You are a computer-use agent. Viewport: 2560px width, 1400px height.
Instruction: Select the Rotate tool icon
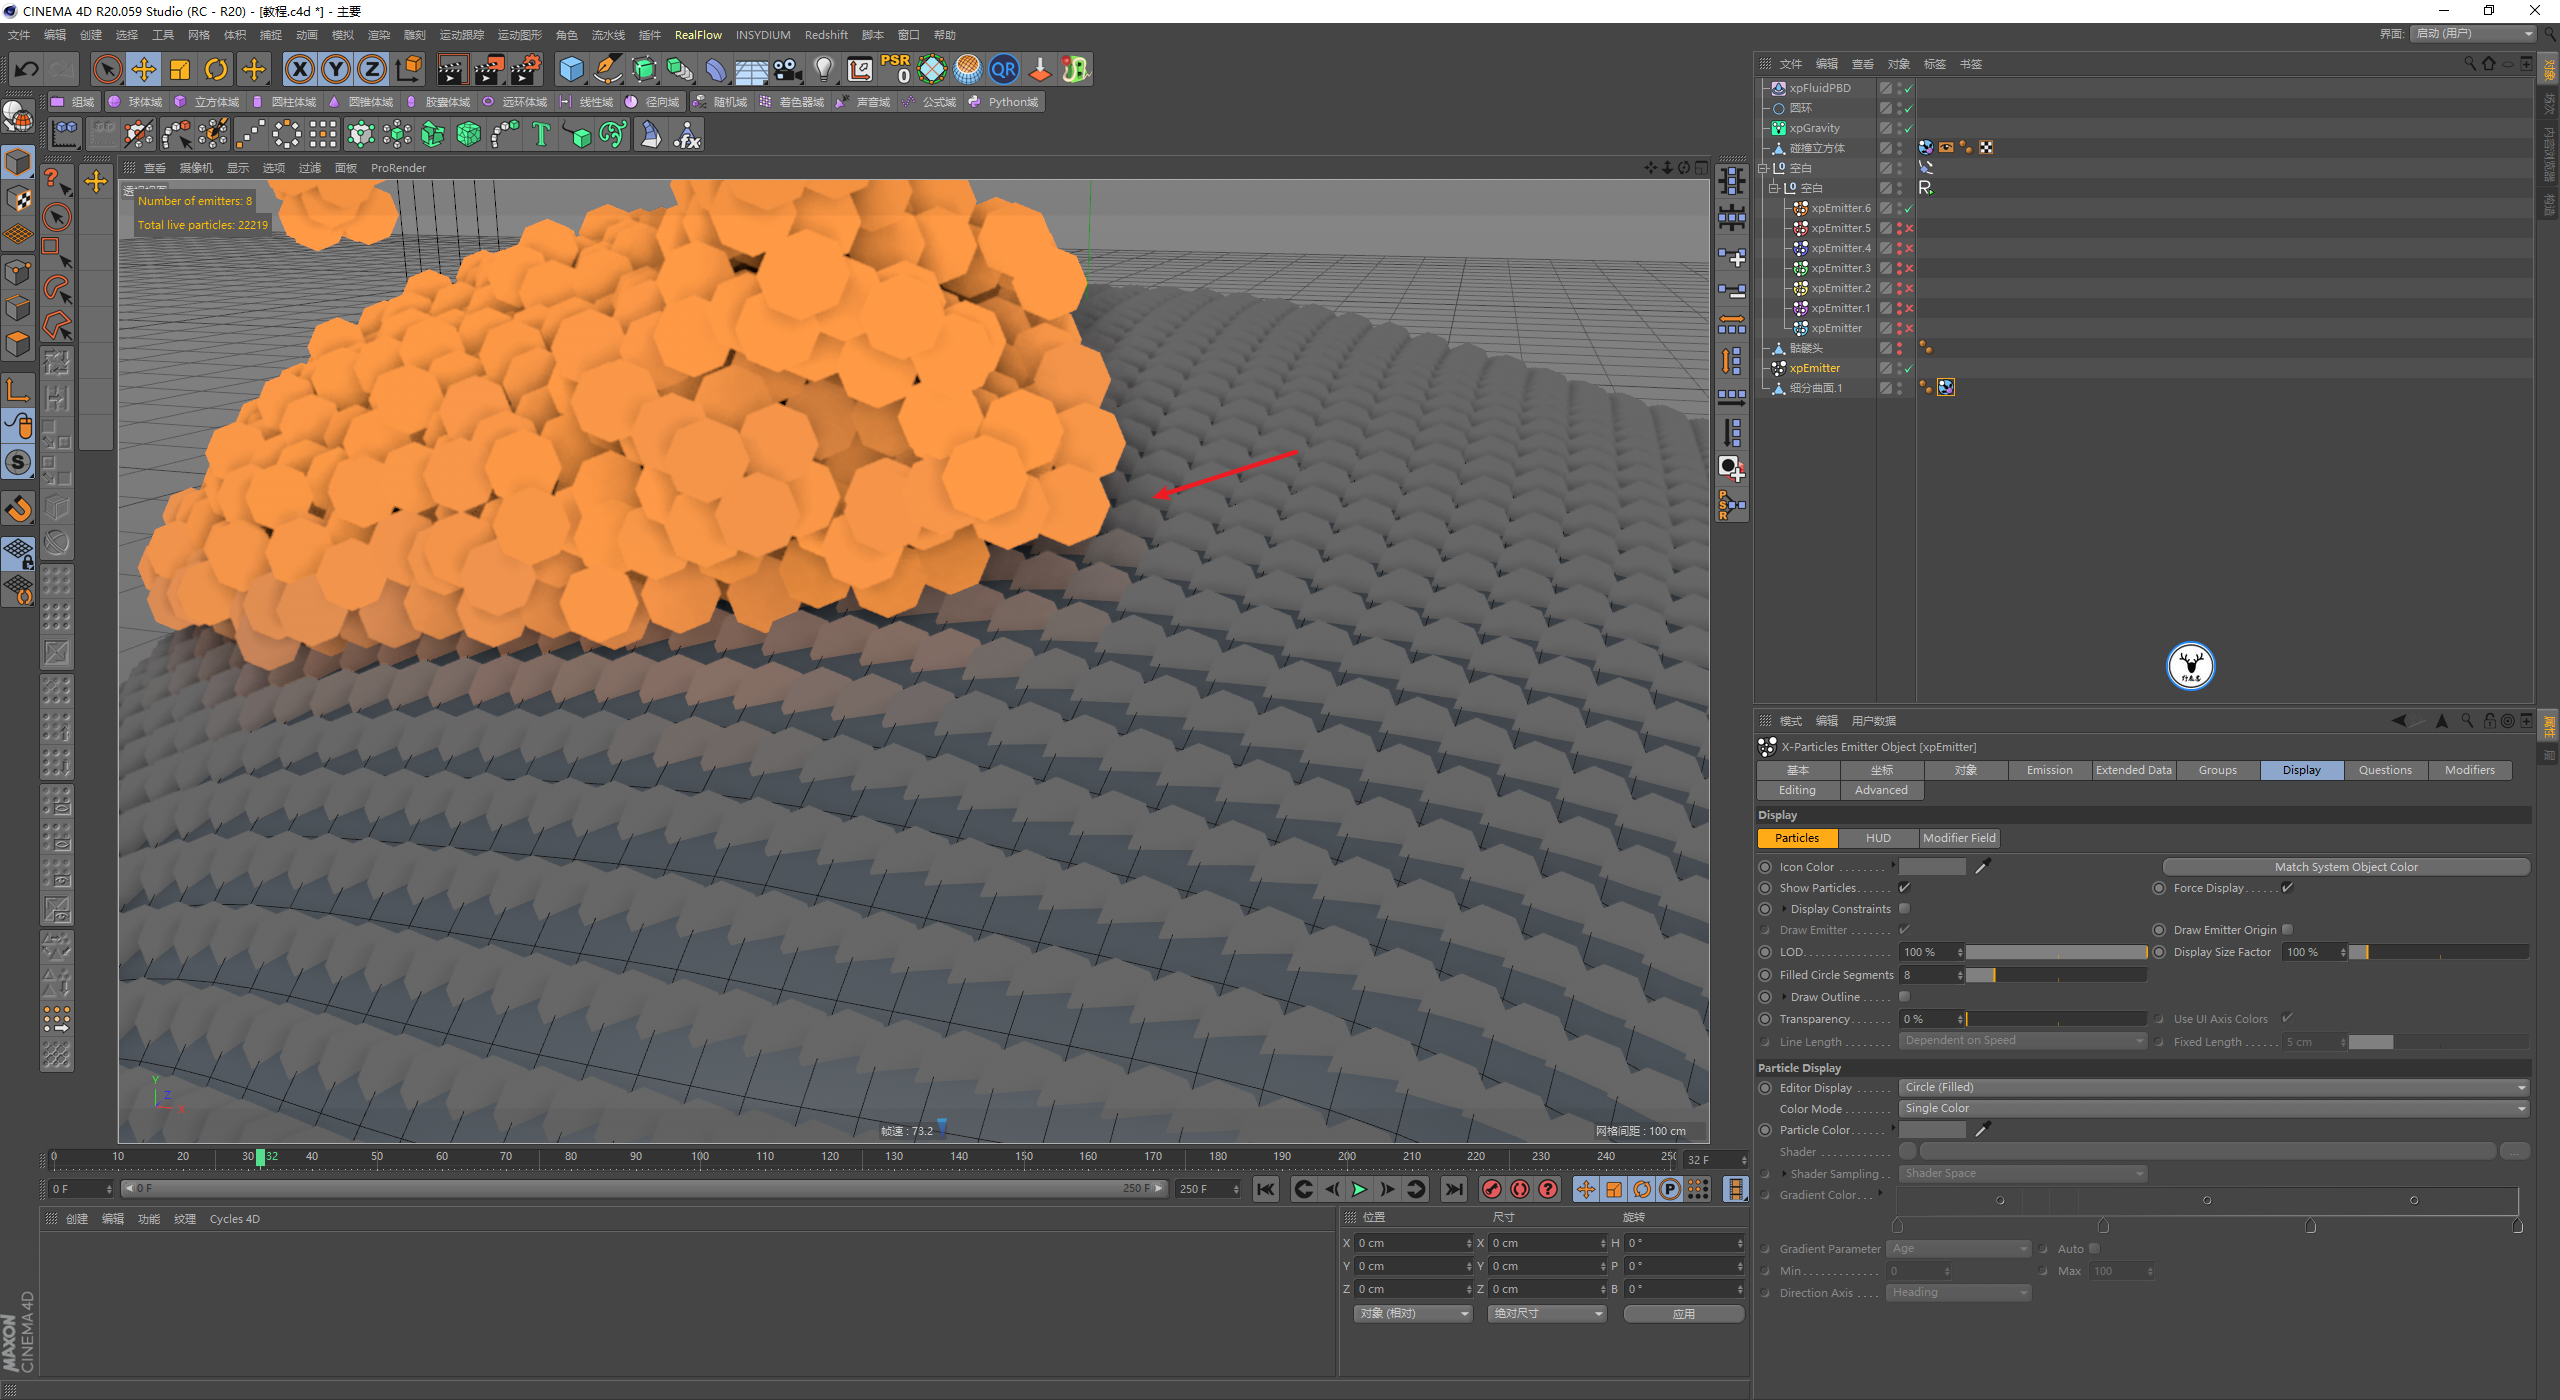coord(216,69)
